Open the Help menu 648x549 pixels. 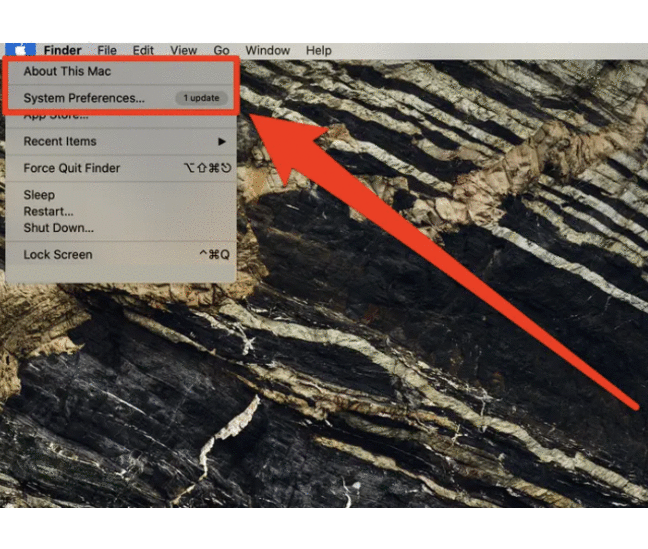tap(318, 51)
